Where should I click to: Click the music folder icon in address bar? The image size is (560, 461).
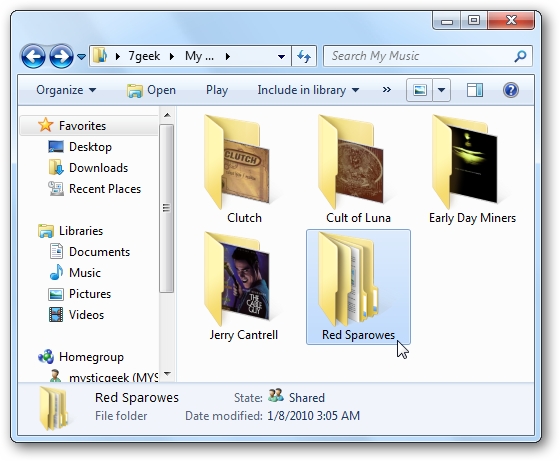(x=100, y=56)
